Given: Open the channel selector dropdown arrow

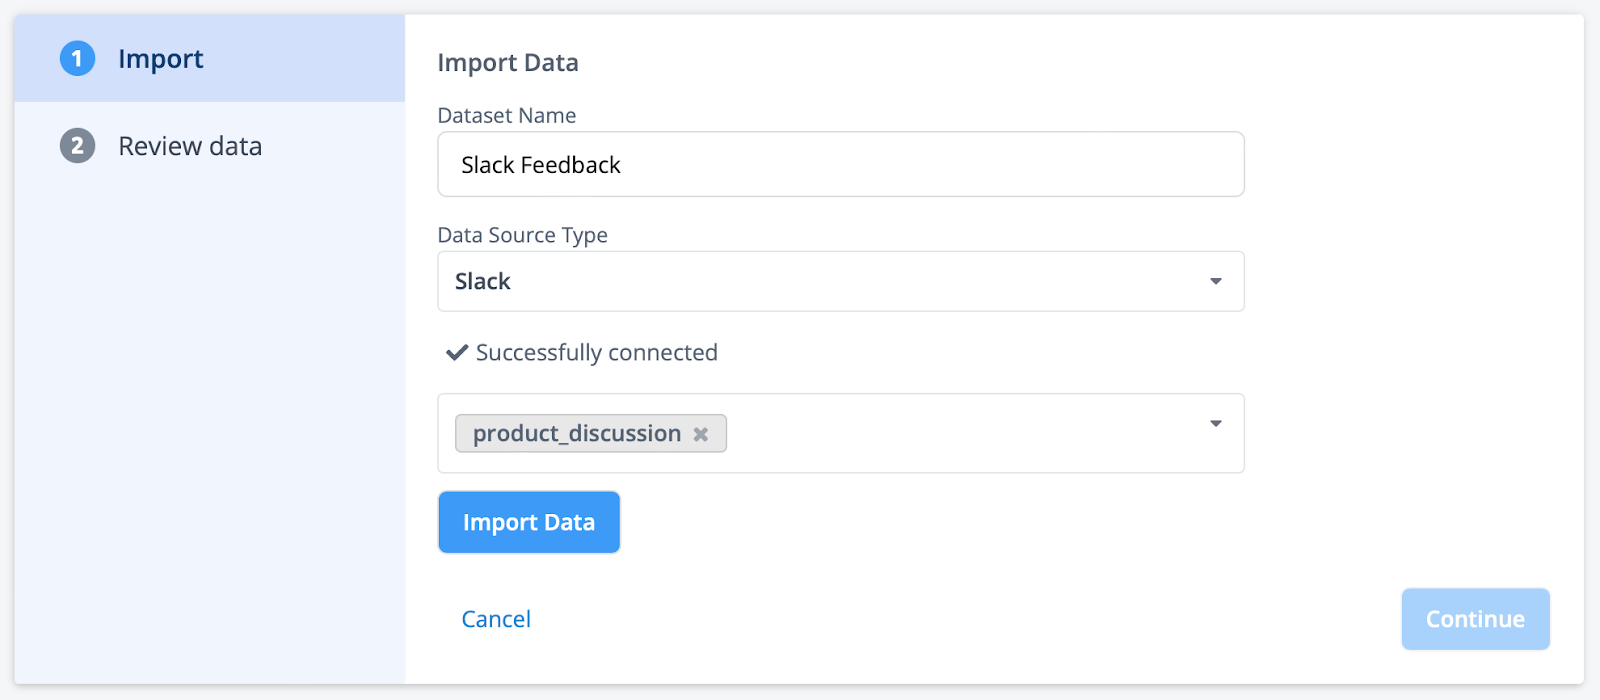Looking at the screenshot, I should [1215, 424].
